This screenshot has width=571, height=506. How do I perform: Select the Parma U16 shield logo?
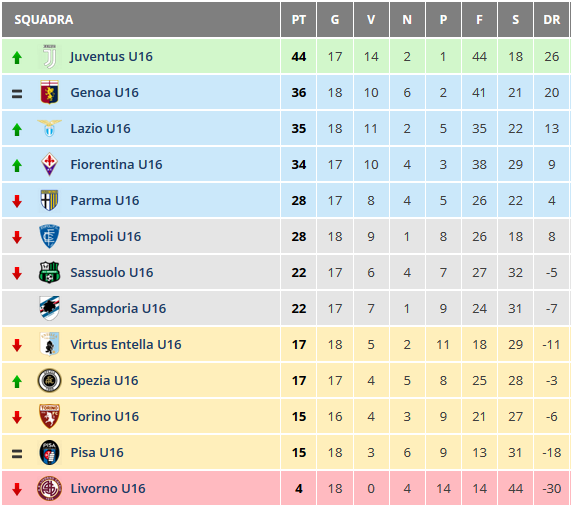(50, 200)
